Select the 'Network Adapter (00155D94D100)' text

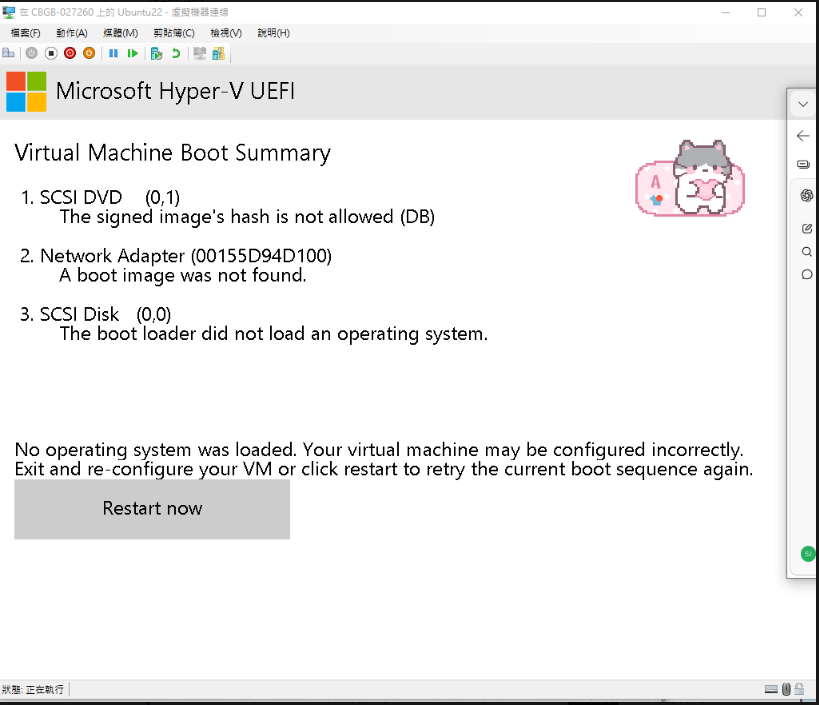click(186, 256)
